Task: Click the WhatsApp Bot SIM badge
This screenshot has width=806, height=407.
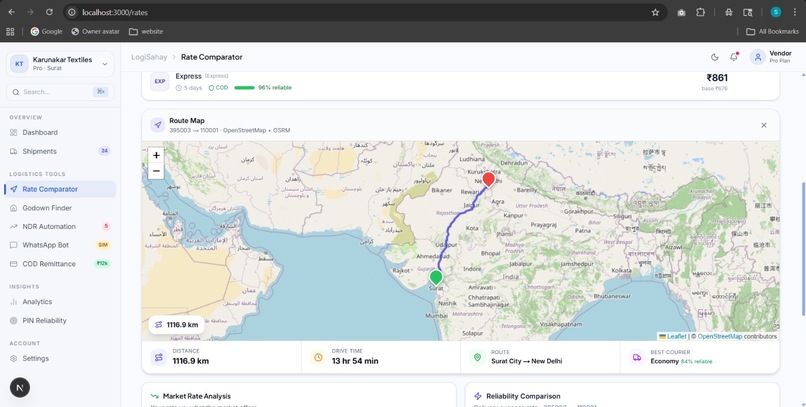Action: pos(103,245)
